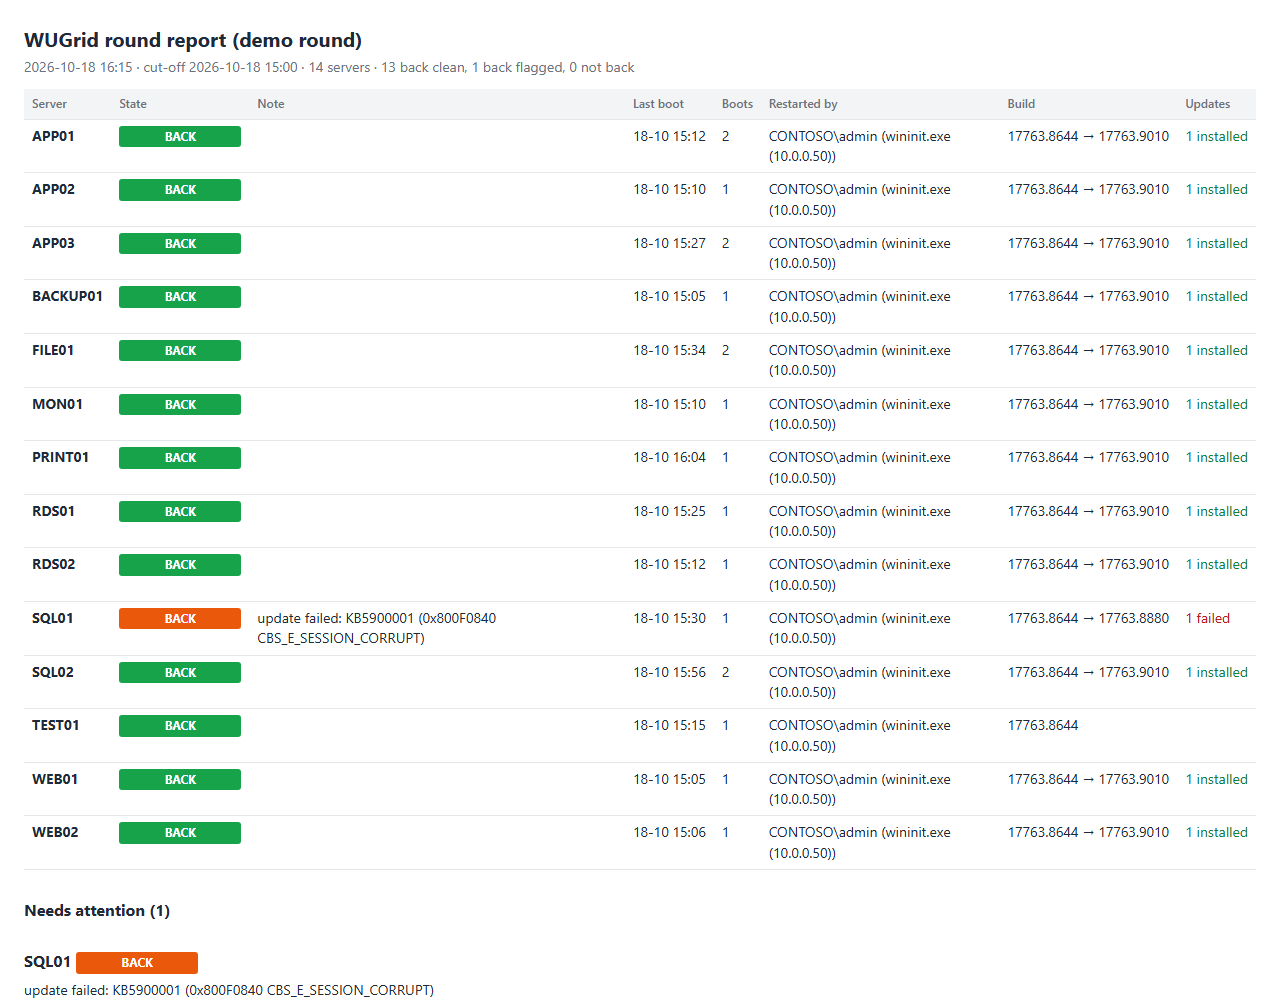The image size is (1280, 1000).
Task: Click the SQL02 server name
Action: 53,672
